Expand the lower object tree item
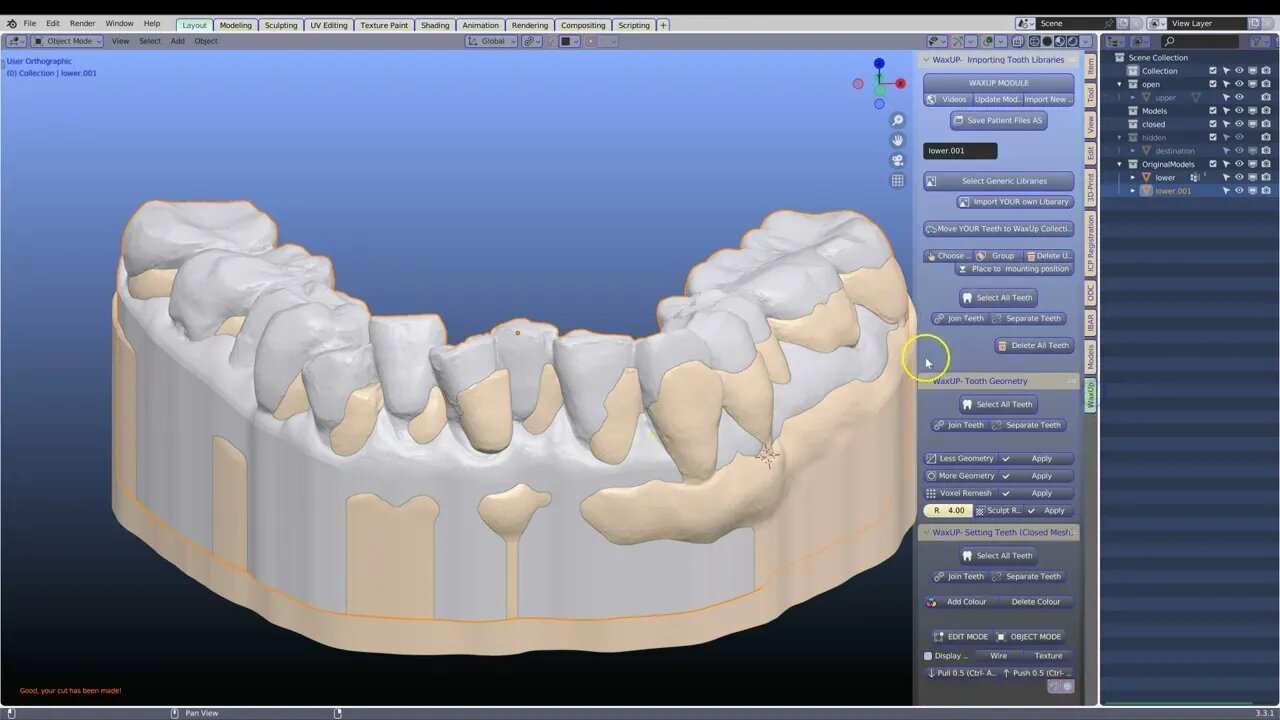The height and width of the screenshot is (720, 1280). coord(1133,177)
